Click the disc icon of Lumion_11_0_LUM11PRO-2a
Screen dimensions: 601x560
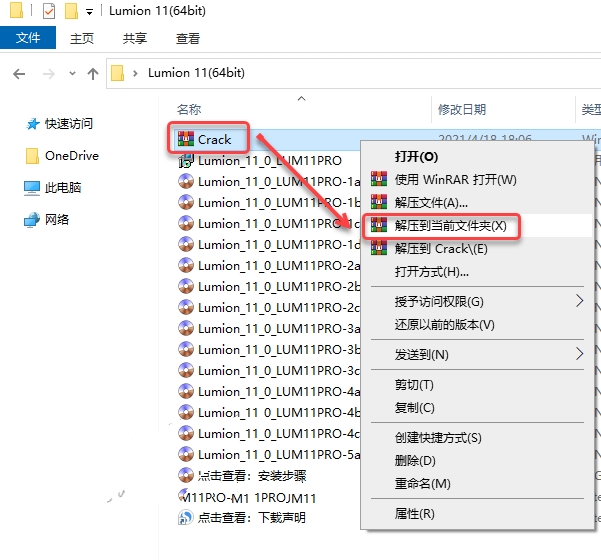(186, 266)
